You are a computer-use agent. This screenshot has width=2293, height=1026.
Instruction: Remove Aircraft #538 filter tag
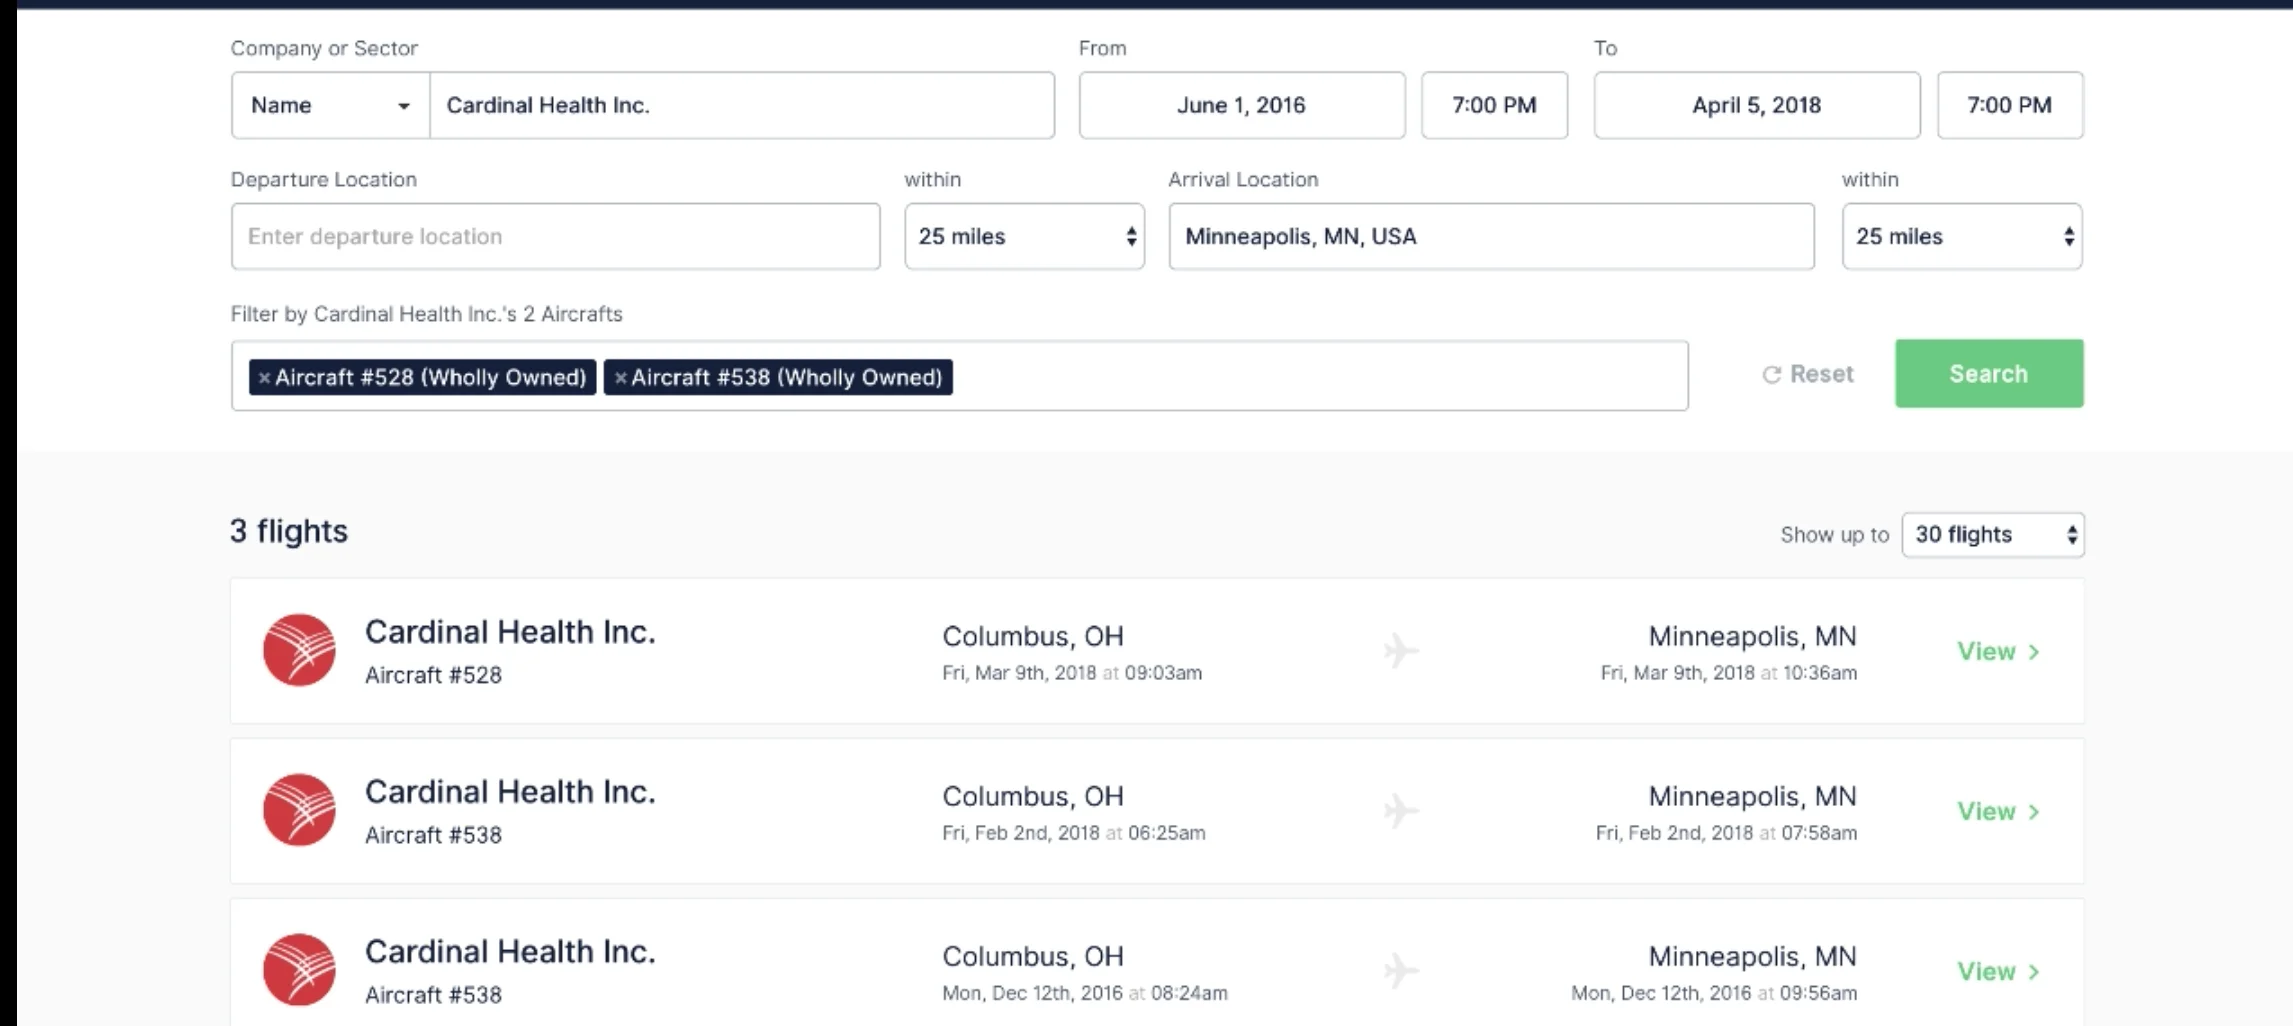coord(620,378)
